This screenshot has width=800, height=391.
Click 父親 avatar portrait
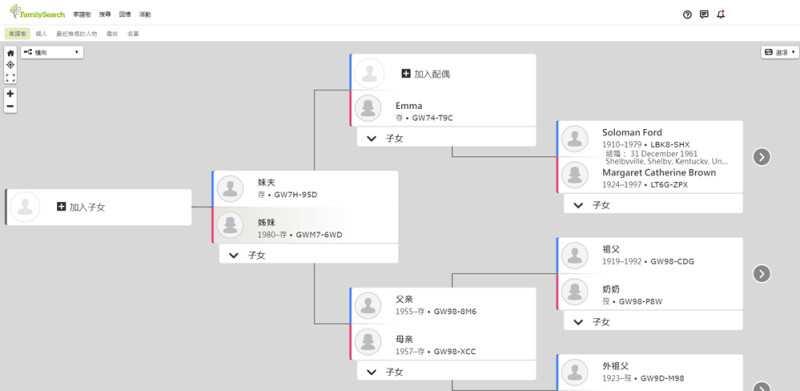pyautogui.click(x=368, y=306)
